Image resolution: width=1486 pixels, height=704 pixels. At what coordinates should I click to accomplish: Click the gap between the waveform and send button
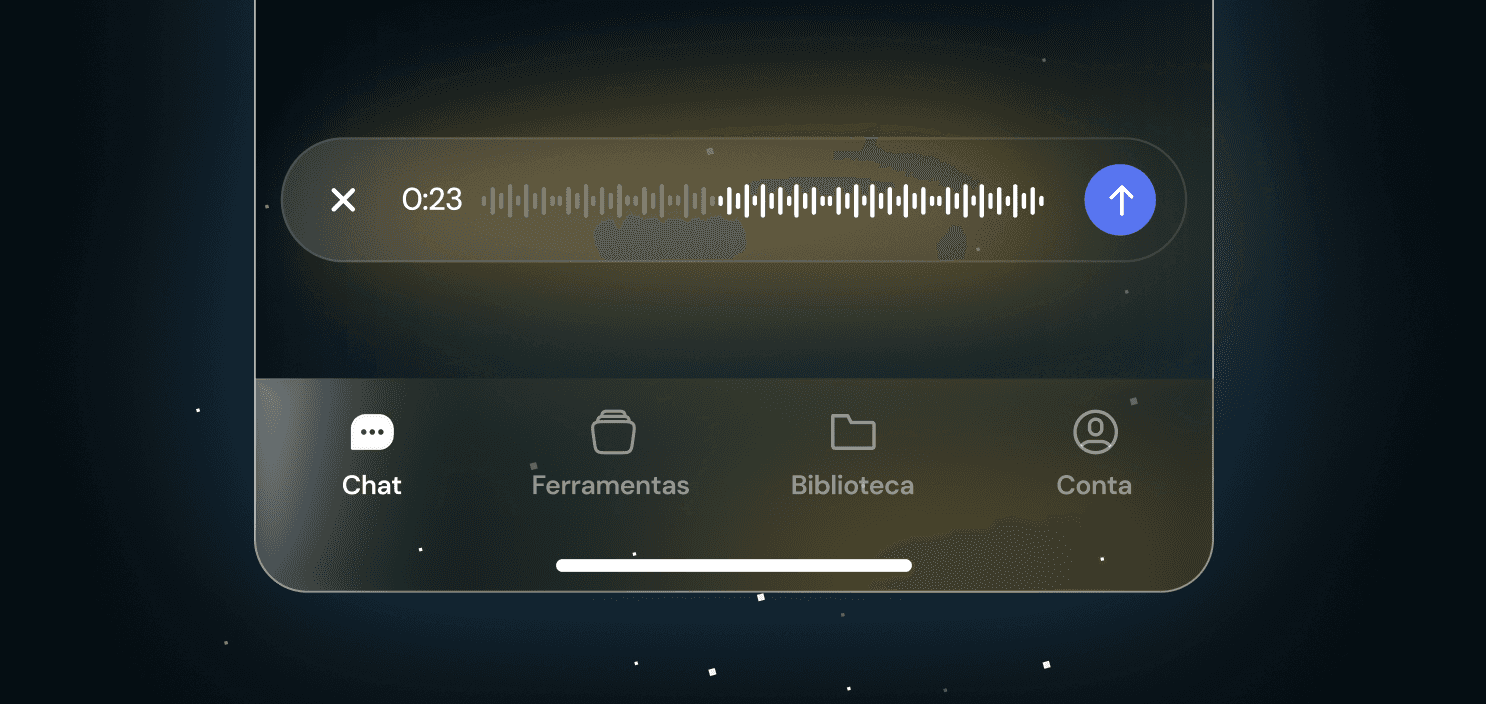coord(1065,200)
